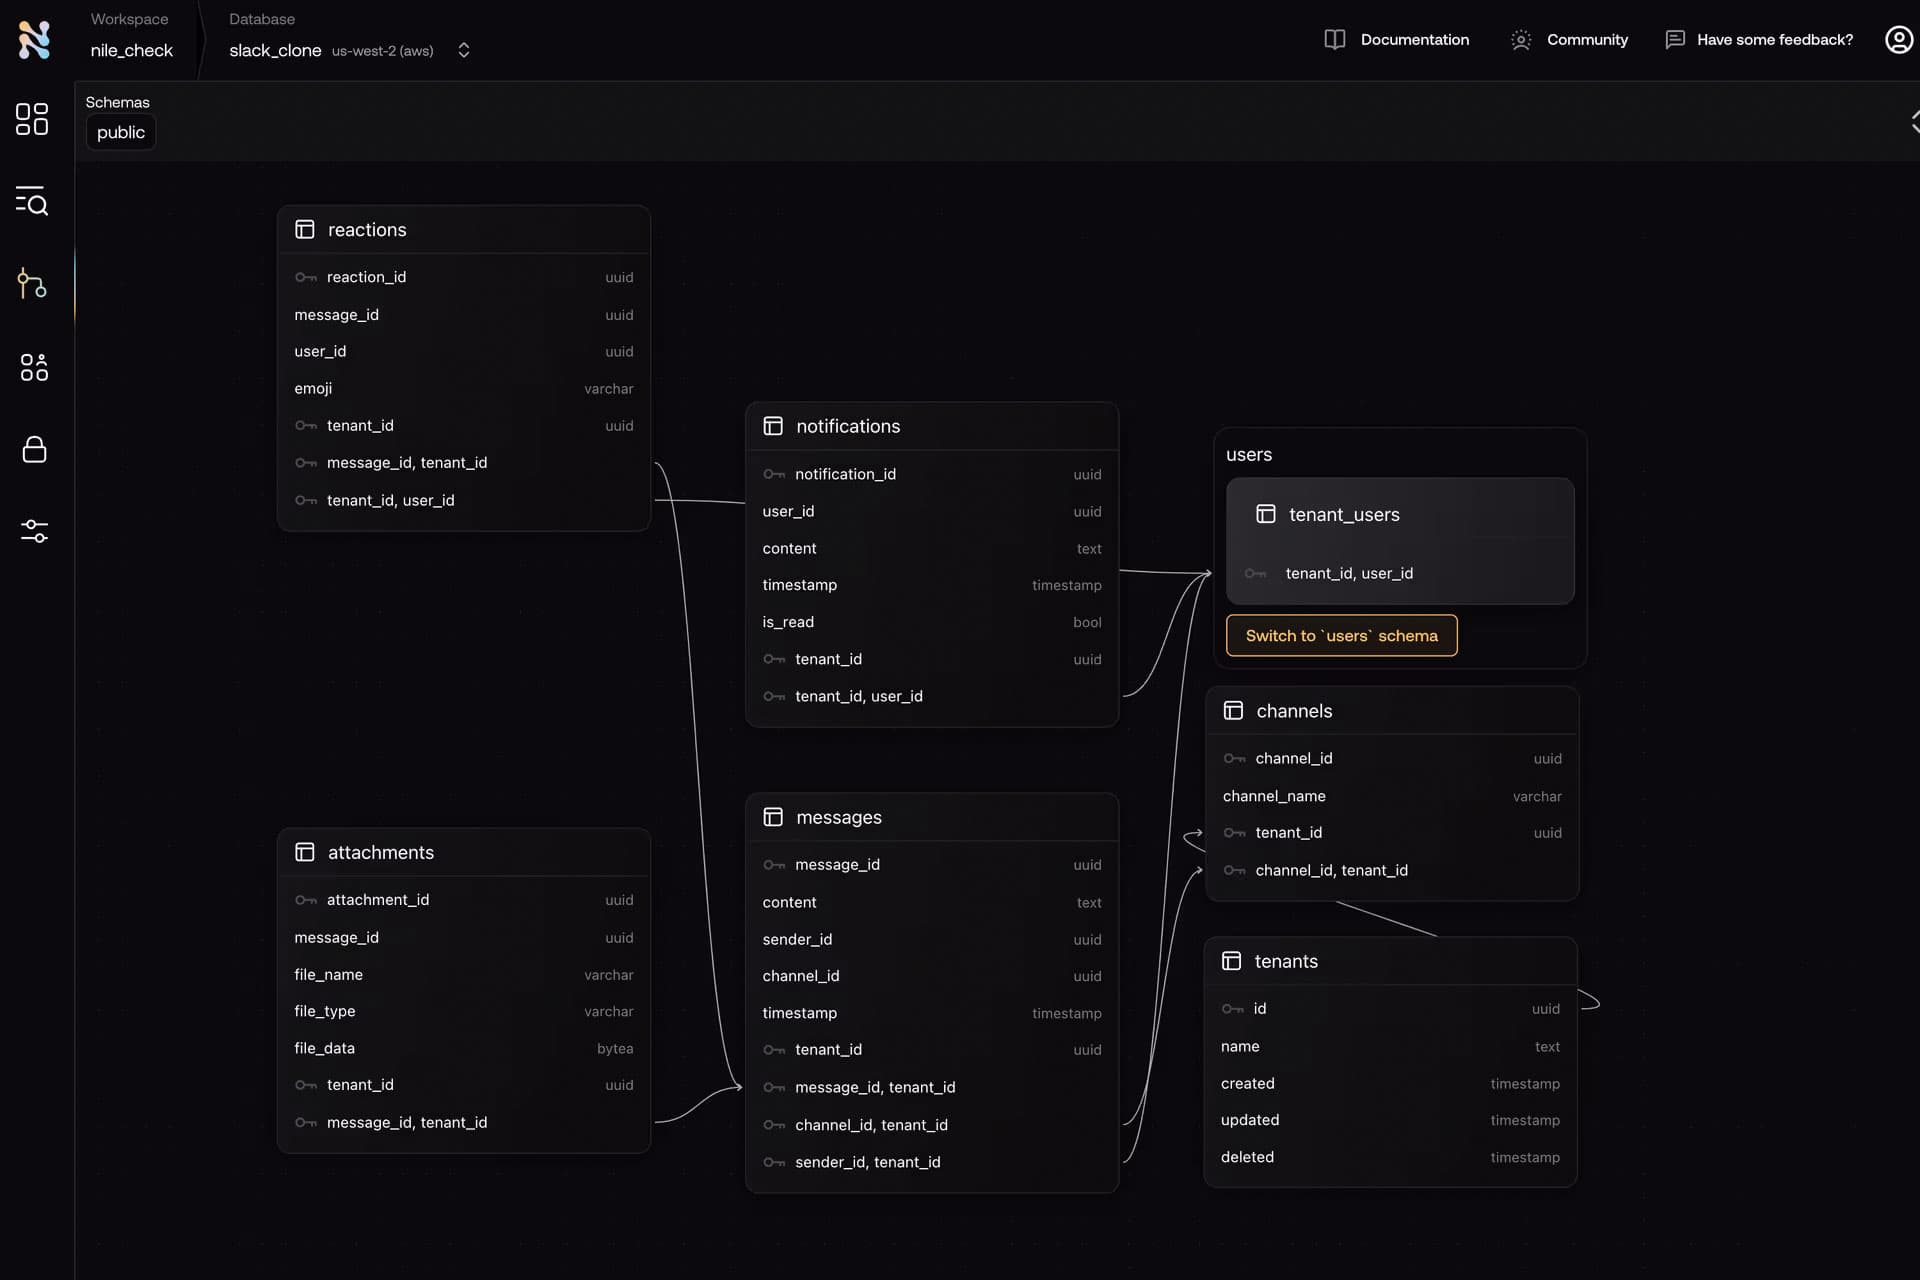Open the security lock sidebar icon

(x=34, y=449)
